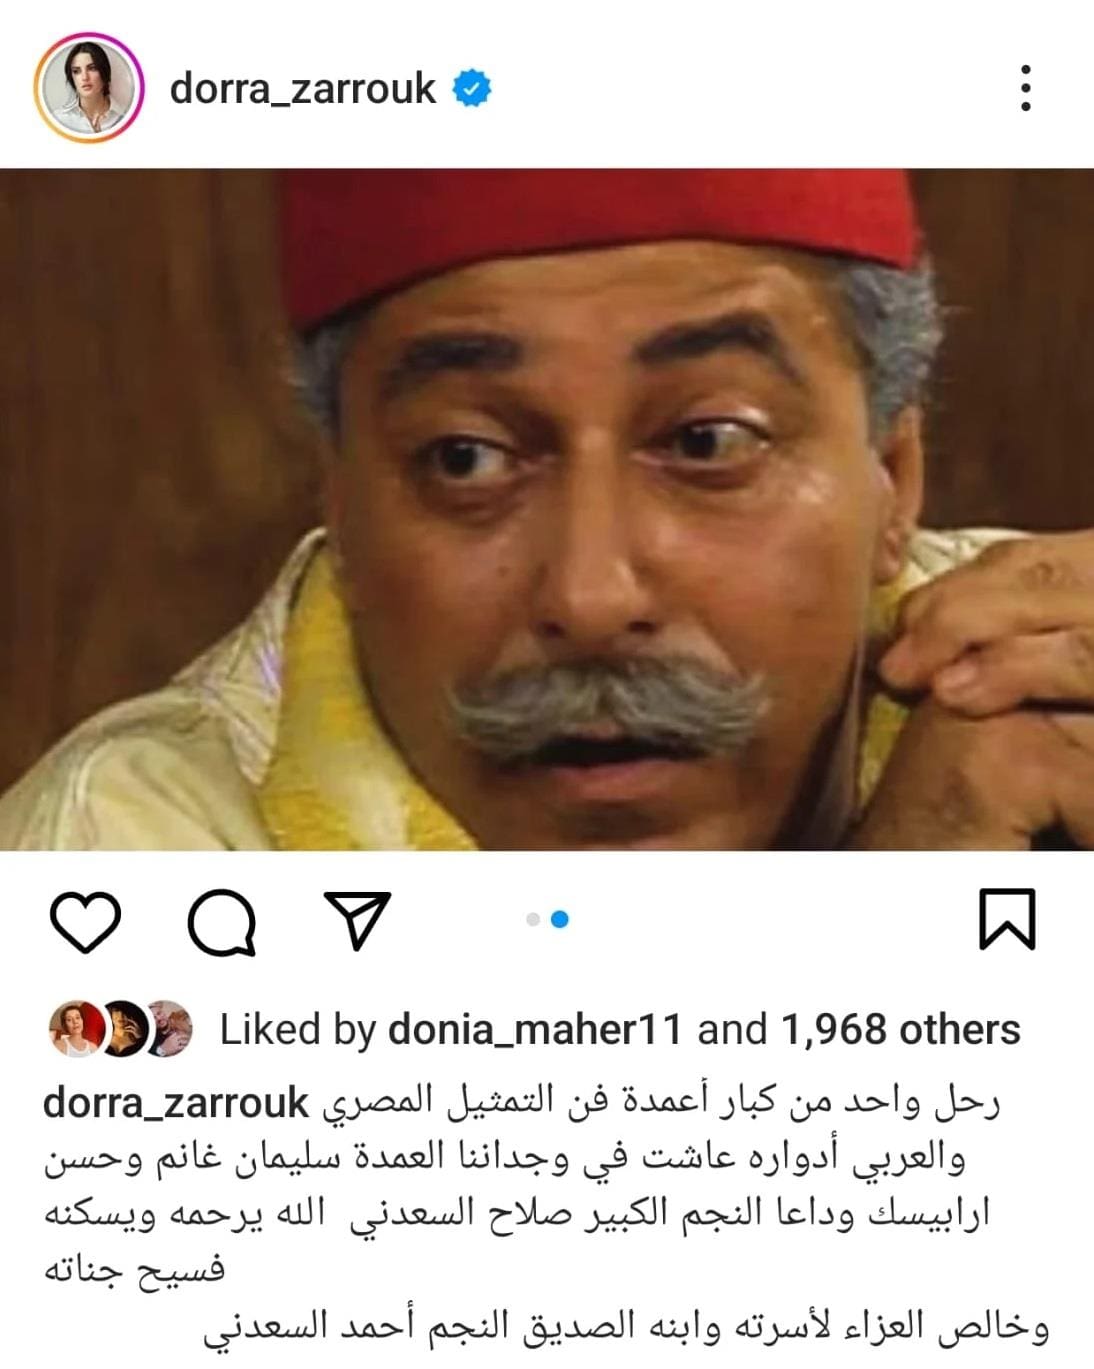Select active blue carousel dot
This screenshot has width=1094, height=1369.
coord(560,919)
